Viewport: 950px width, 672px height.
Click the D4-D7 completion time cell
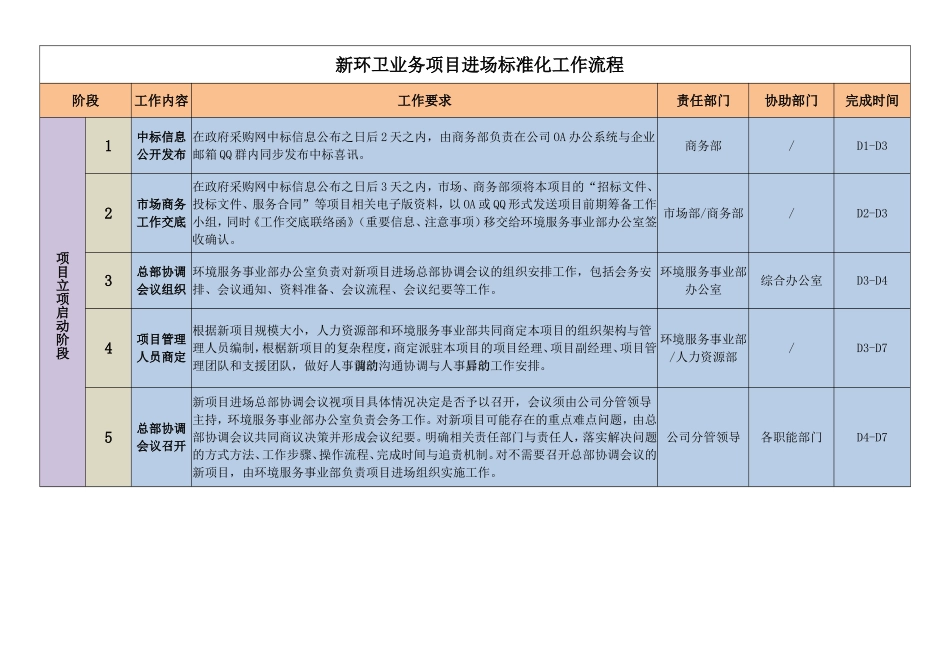(872, 437)
